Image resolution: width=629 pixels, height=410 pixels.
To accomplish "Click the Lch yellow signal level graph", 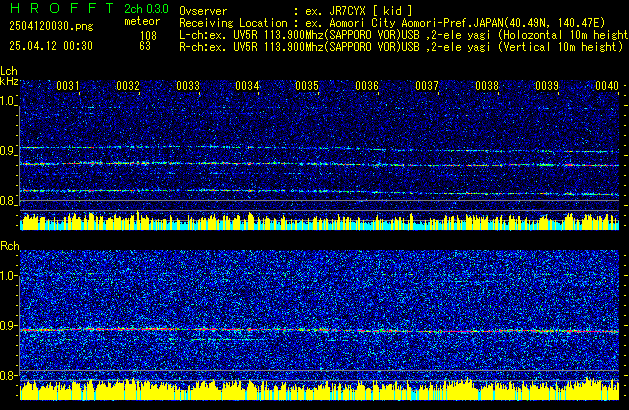I will click(319, 221).
